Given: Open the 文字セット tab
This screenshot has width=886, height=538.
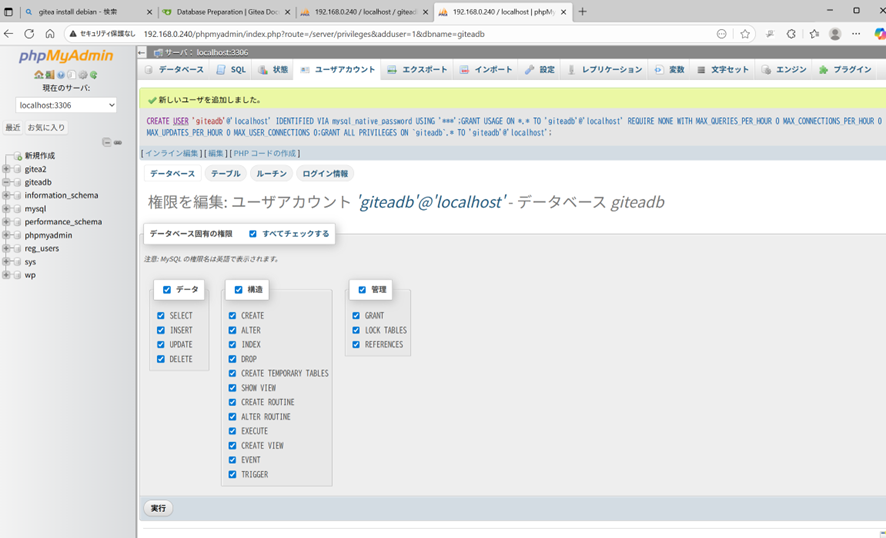Looking at the screenshot, I should pos(723,70).
